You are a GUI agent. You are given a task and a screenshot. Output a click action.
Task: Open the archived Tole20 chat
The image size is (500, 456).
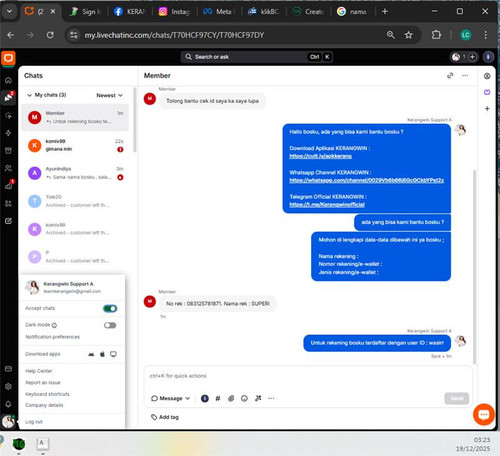[x=75, y=201]
